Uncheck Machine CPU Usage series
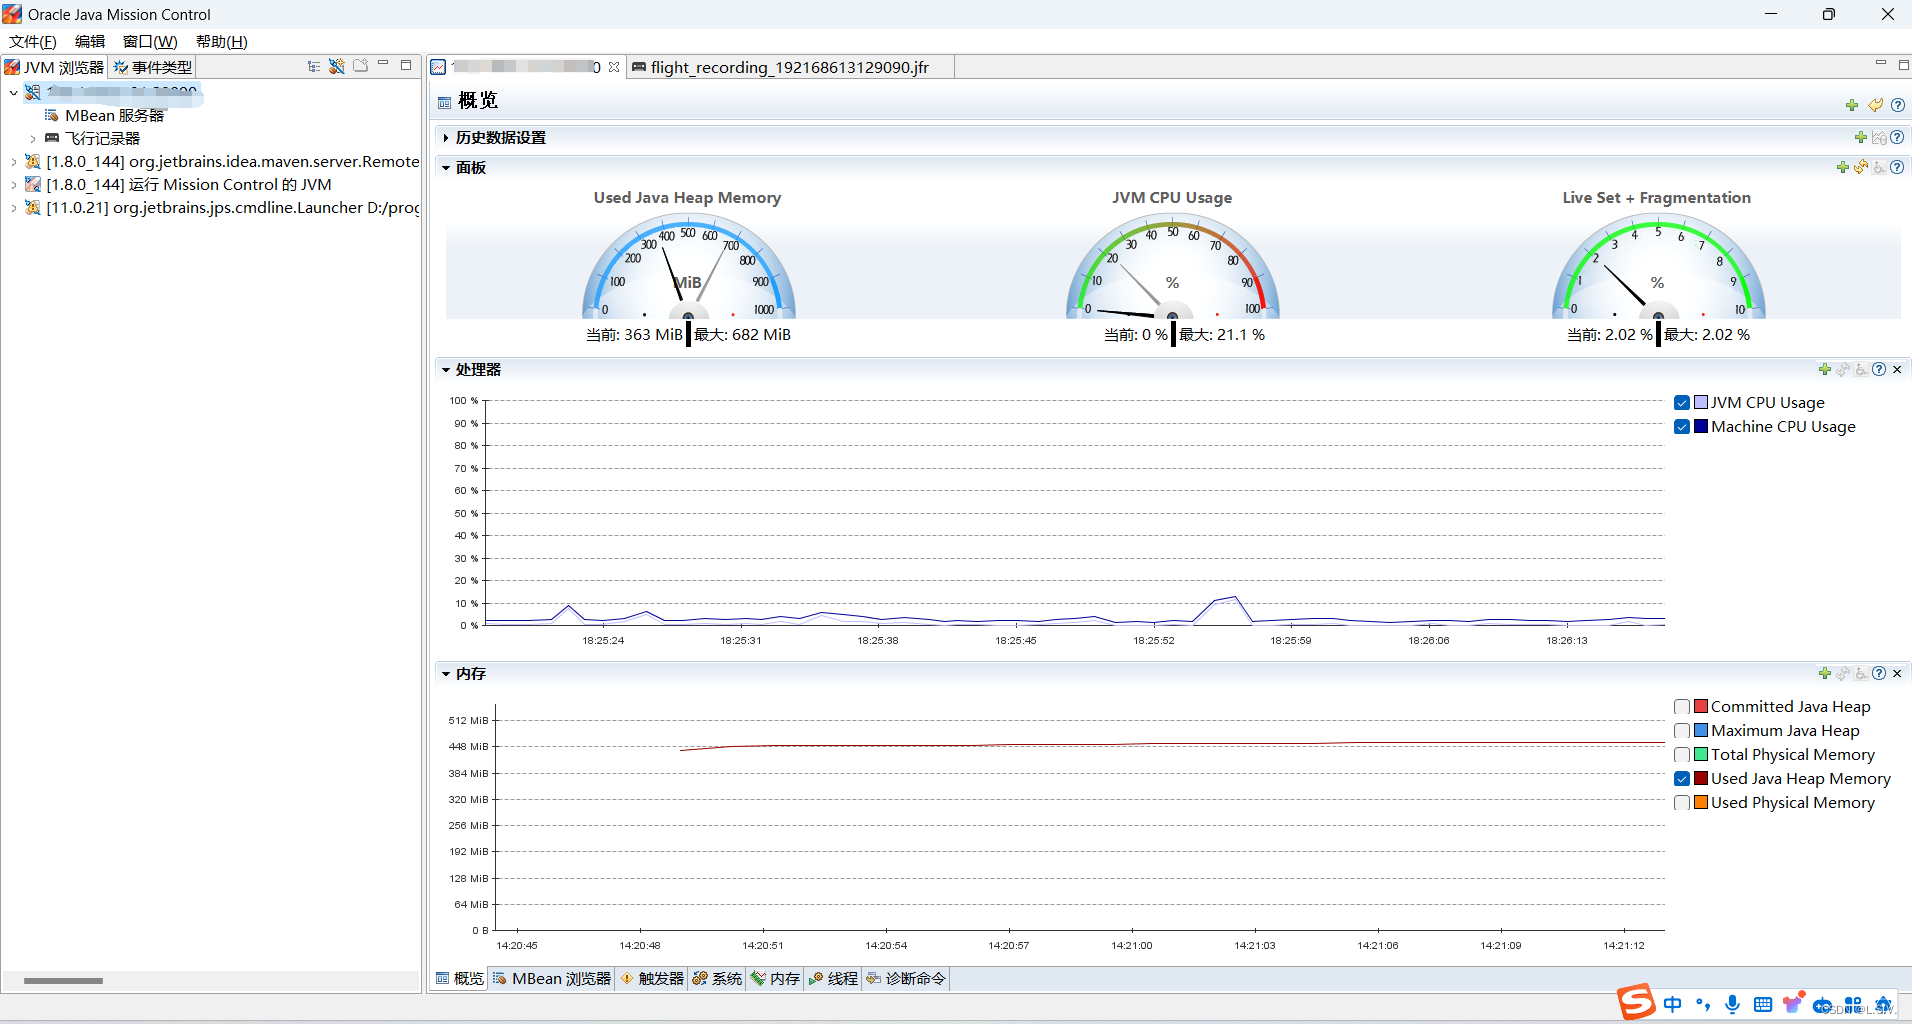This screenshot has width=1912, height=1024. 1682,426
